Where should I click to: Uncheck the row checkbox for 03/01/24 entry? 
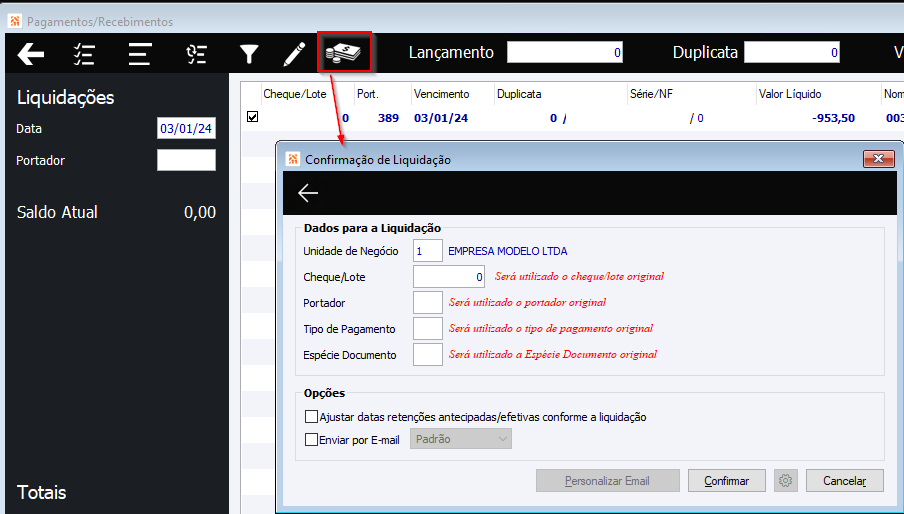(x=252, y=117)
